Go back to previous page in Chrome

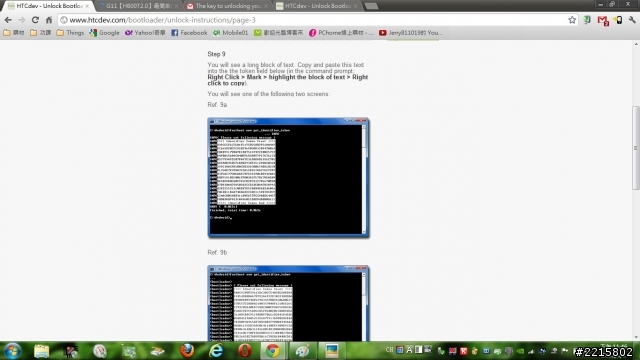tap(8, 20)
